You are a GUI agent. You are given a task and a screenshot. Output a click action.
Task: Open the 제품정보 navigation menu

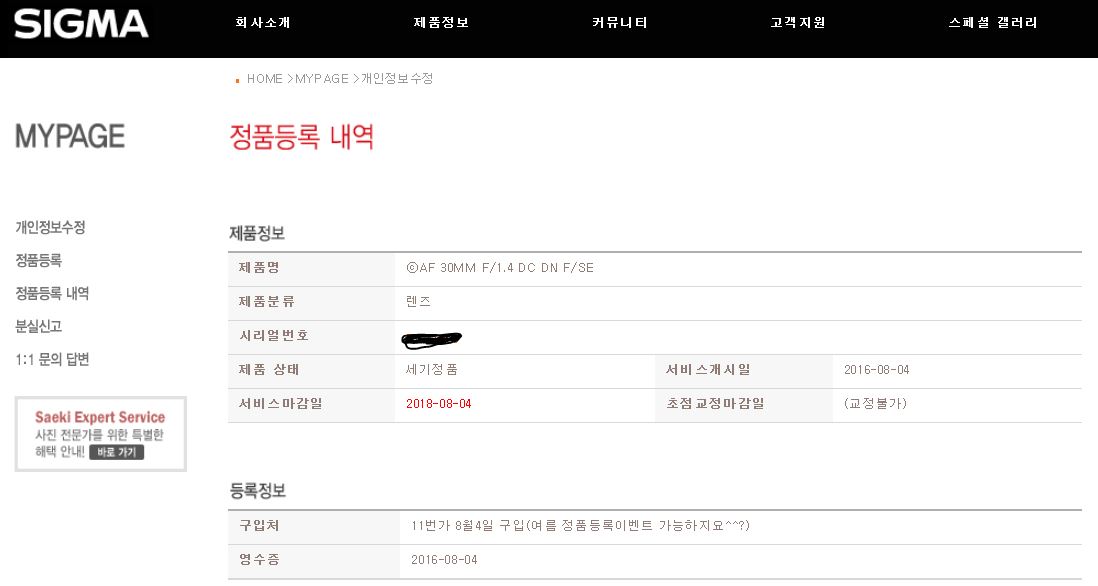click(441, 23)
